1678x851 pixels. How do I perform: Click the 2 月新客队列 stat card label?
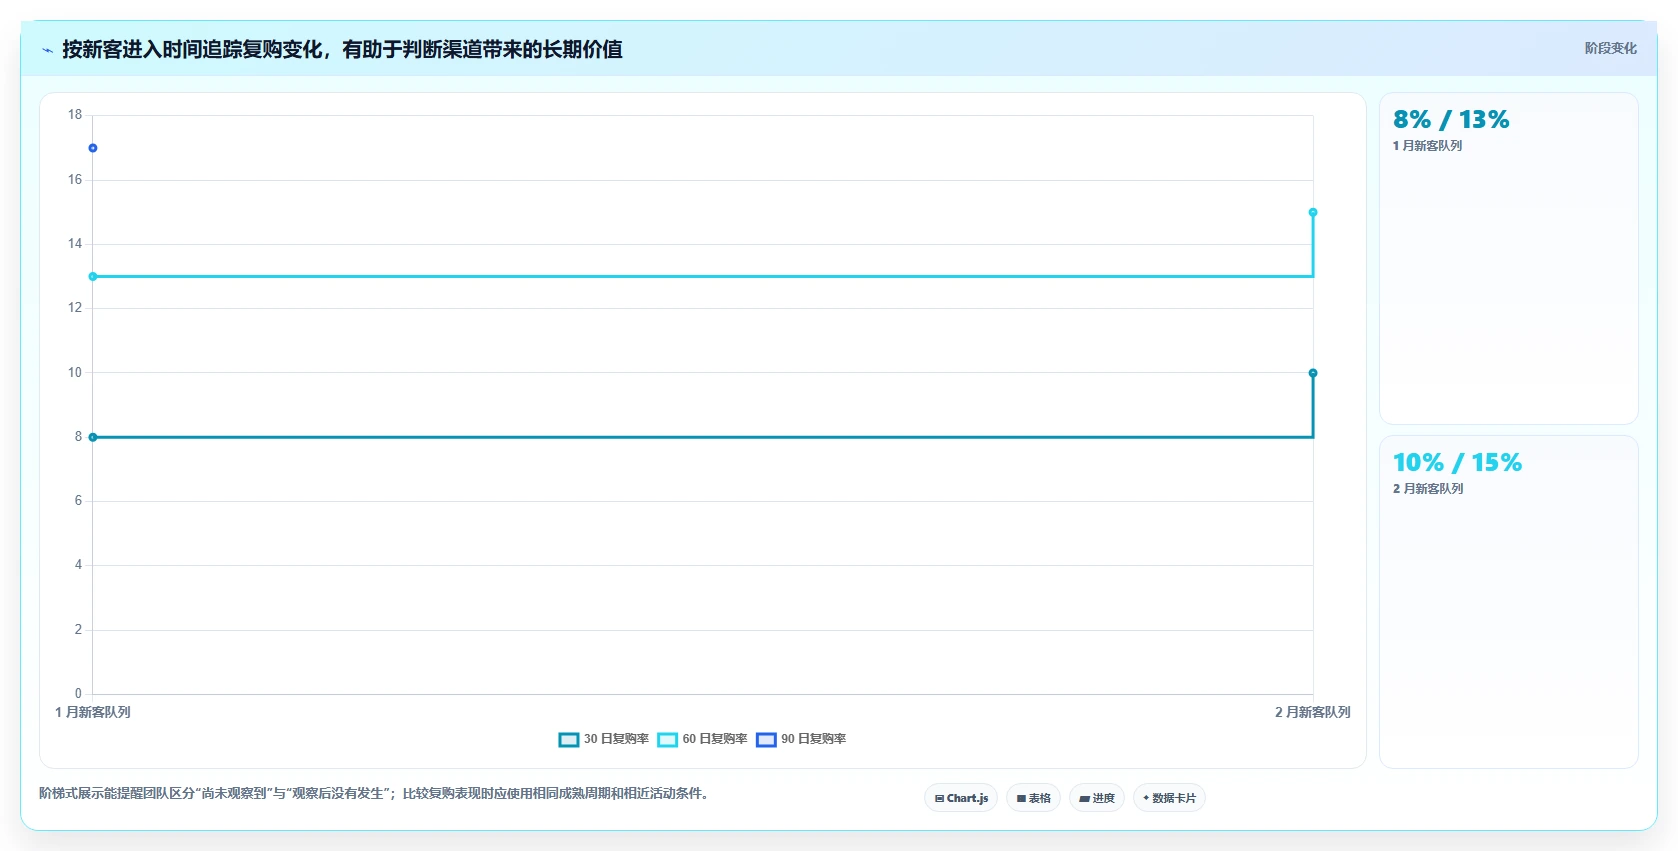click(1428, 489)
